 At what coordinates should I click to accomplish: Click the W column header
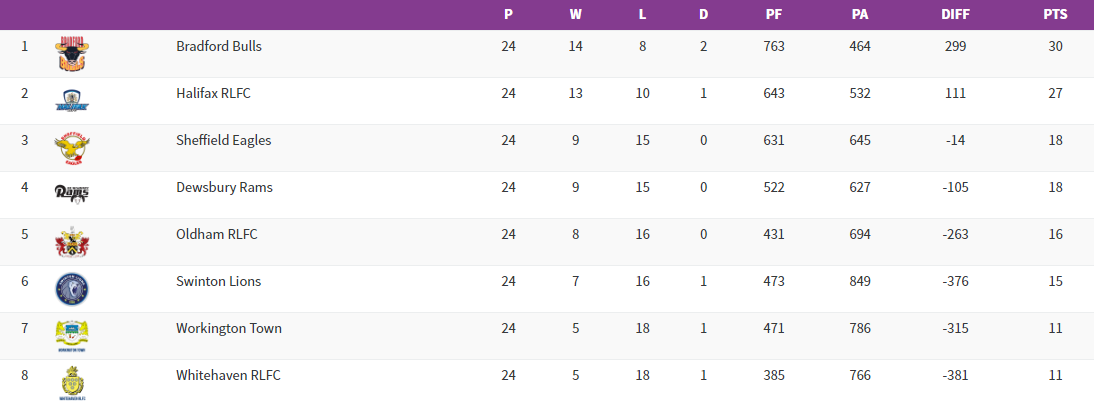click(x=575, y=15)
